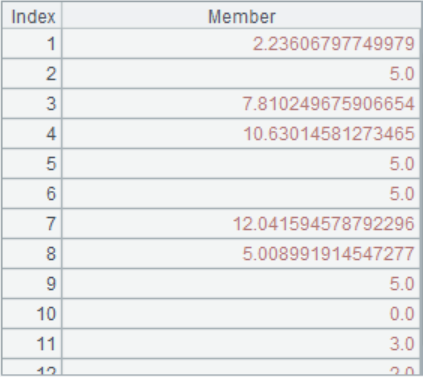The width and height of the screenshot is (423, 377).
Task: Click index cell 1
Action: pyautogui.click(x=32, y=44)
